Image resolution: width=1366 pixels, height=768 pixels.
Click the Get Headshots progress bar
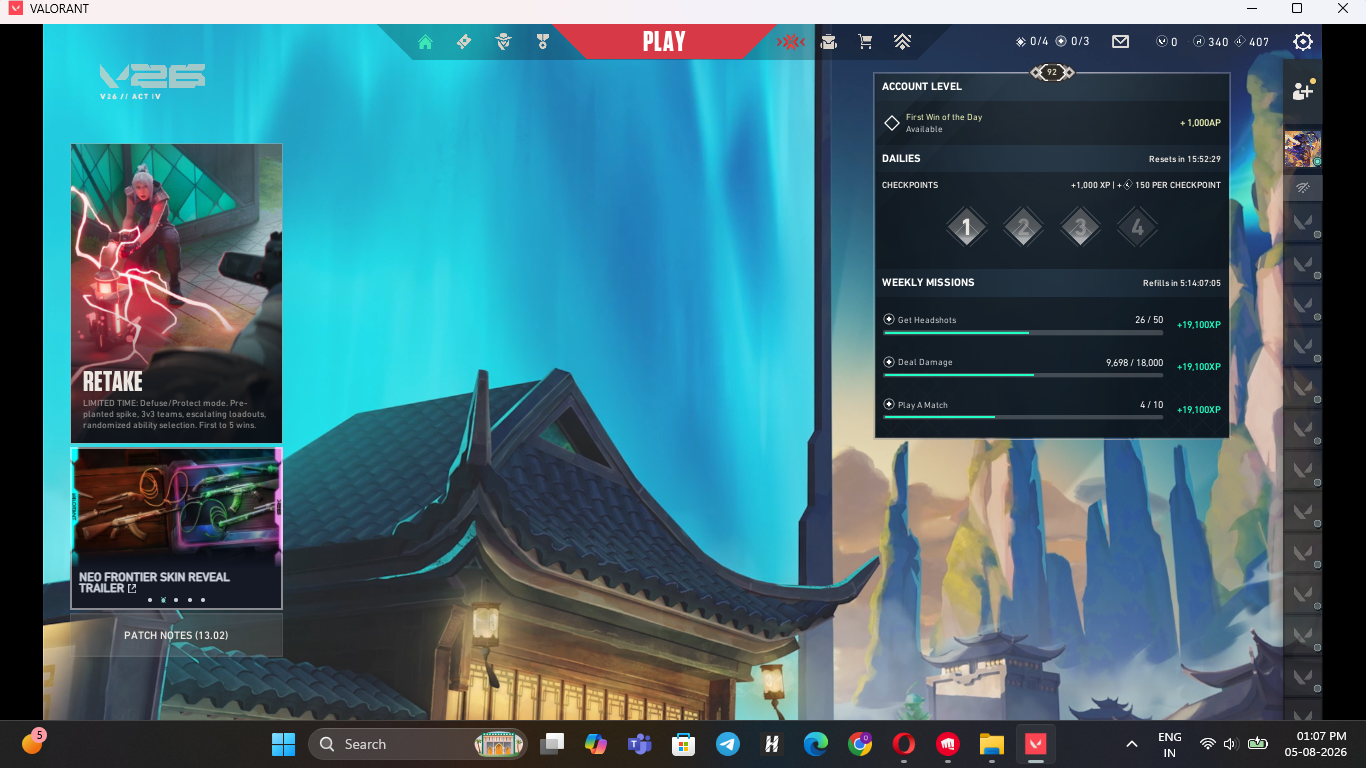point(1023,333)
